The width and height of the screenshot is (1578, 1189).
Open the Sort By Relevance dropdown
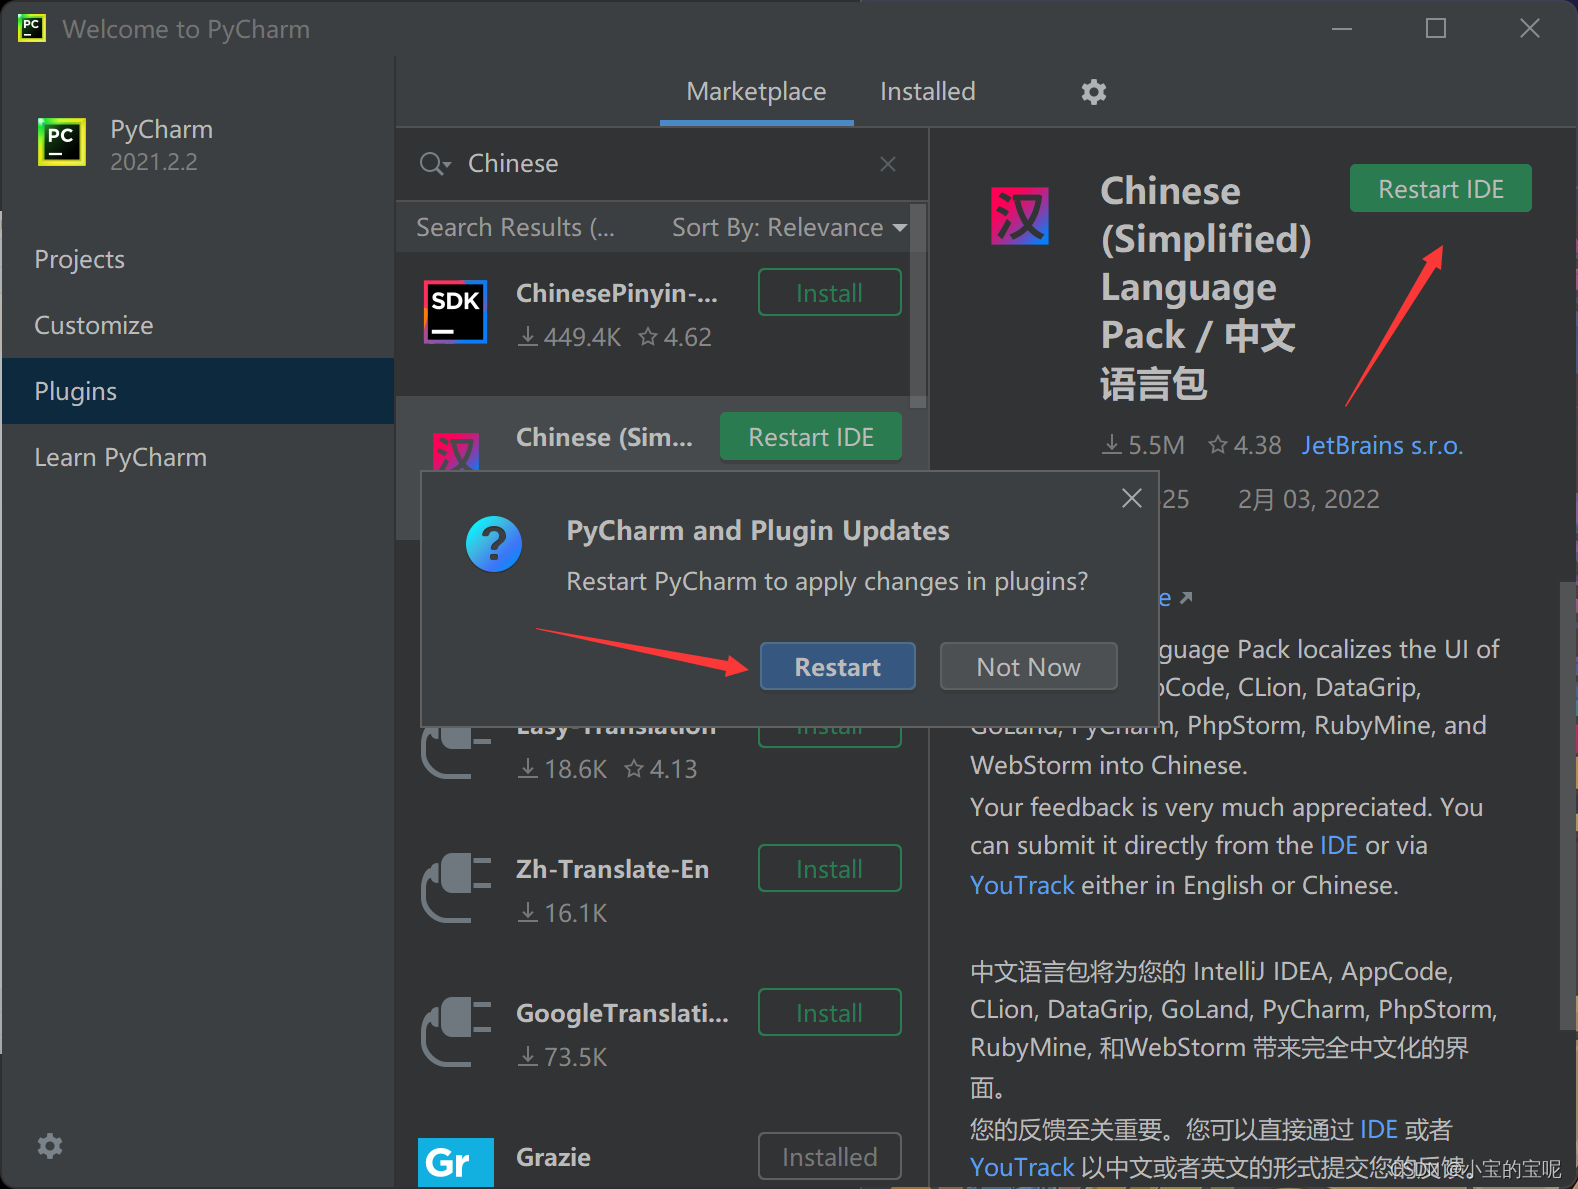tap(789, 228)
